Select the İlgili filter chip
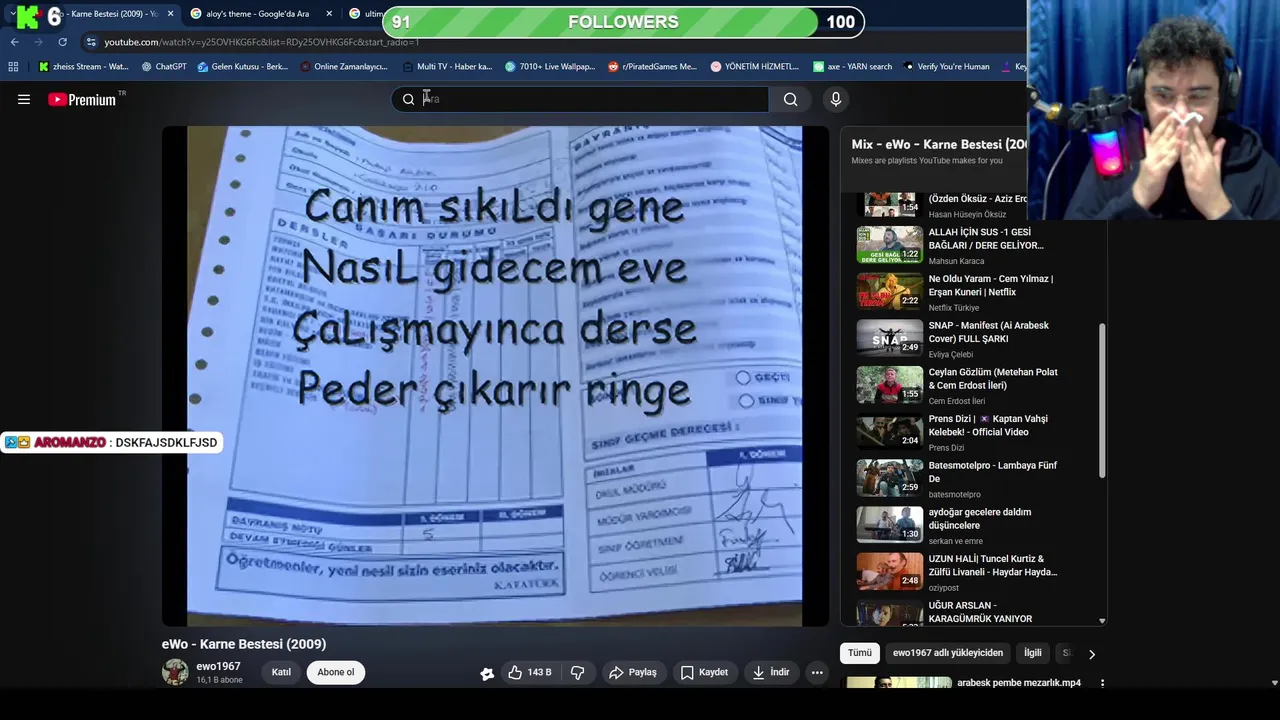 click(1033, 653)
